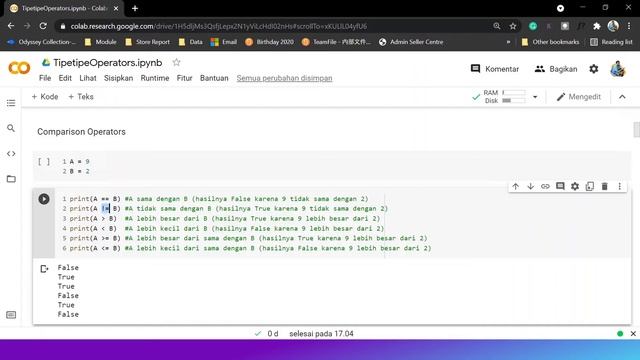Open the Sisipkan menu
The image size is (640, 360).
(118, 78)
